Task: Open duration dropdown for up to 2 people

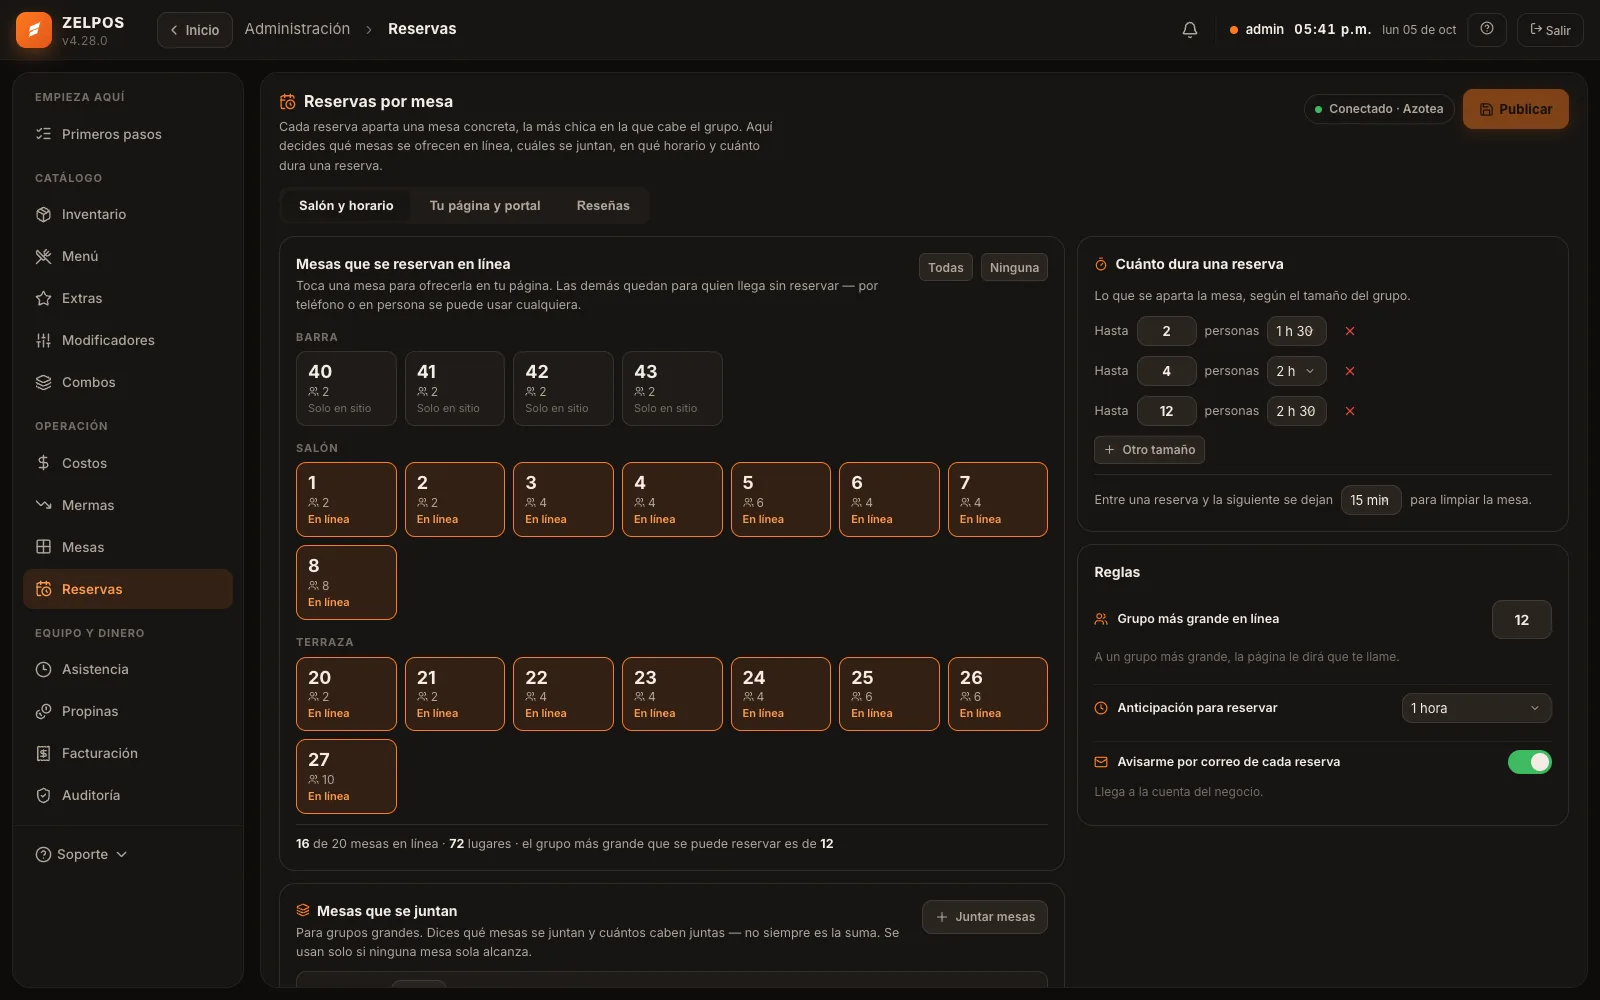Action: coord(1296,331)
